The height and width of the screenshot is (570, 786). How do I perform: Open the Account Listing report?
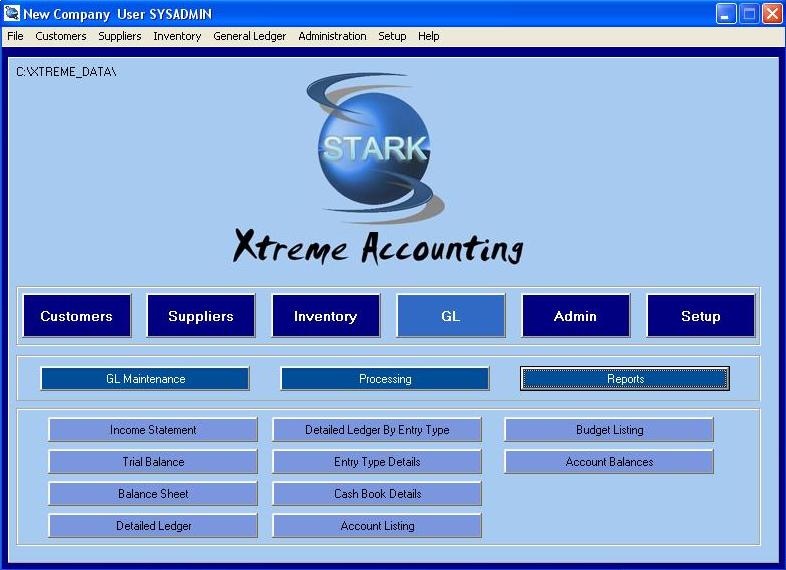click(x=377, y=526)
